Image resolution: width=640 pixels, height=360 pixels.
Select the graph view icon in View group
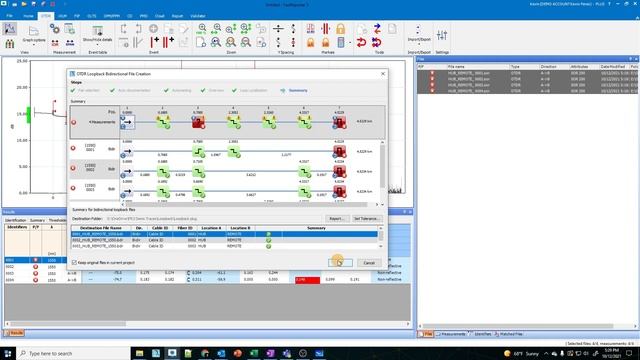coord(9,29)
